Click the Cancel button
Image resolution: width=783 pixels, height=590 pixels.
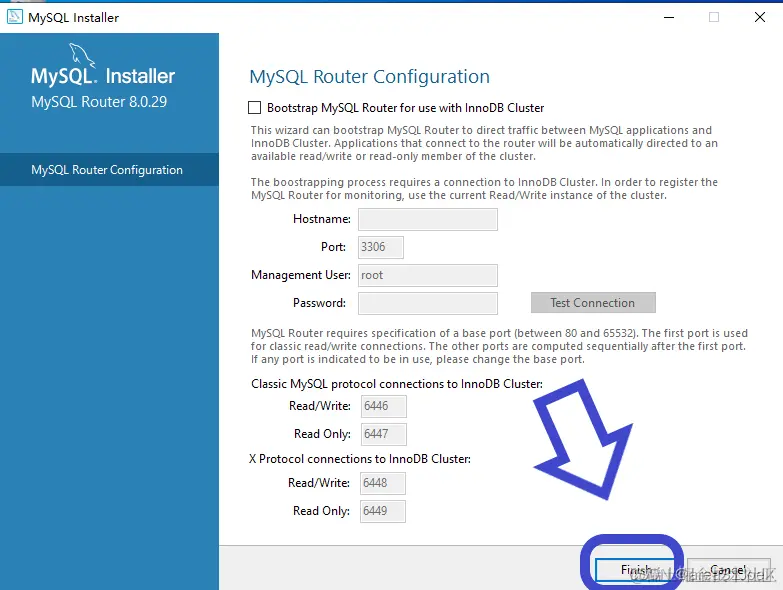tap(728, 570)
